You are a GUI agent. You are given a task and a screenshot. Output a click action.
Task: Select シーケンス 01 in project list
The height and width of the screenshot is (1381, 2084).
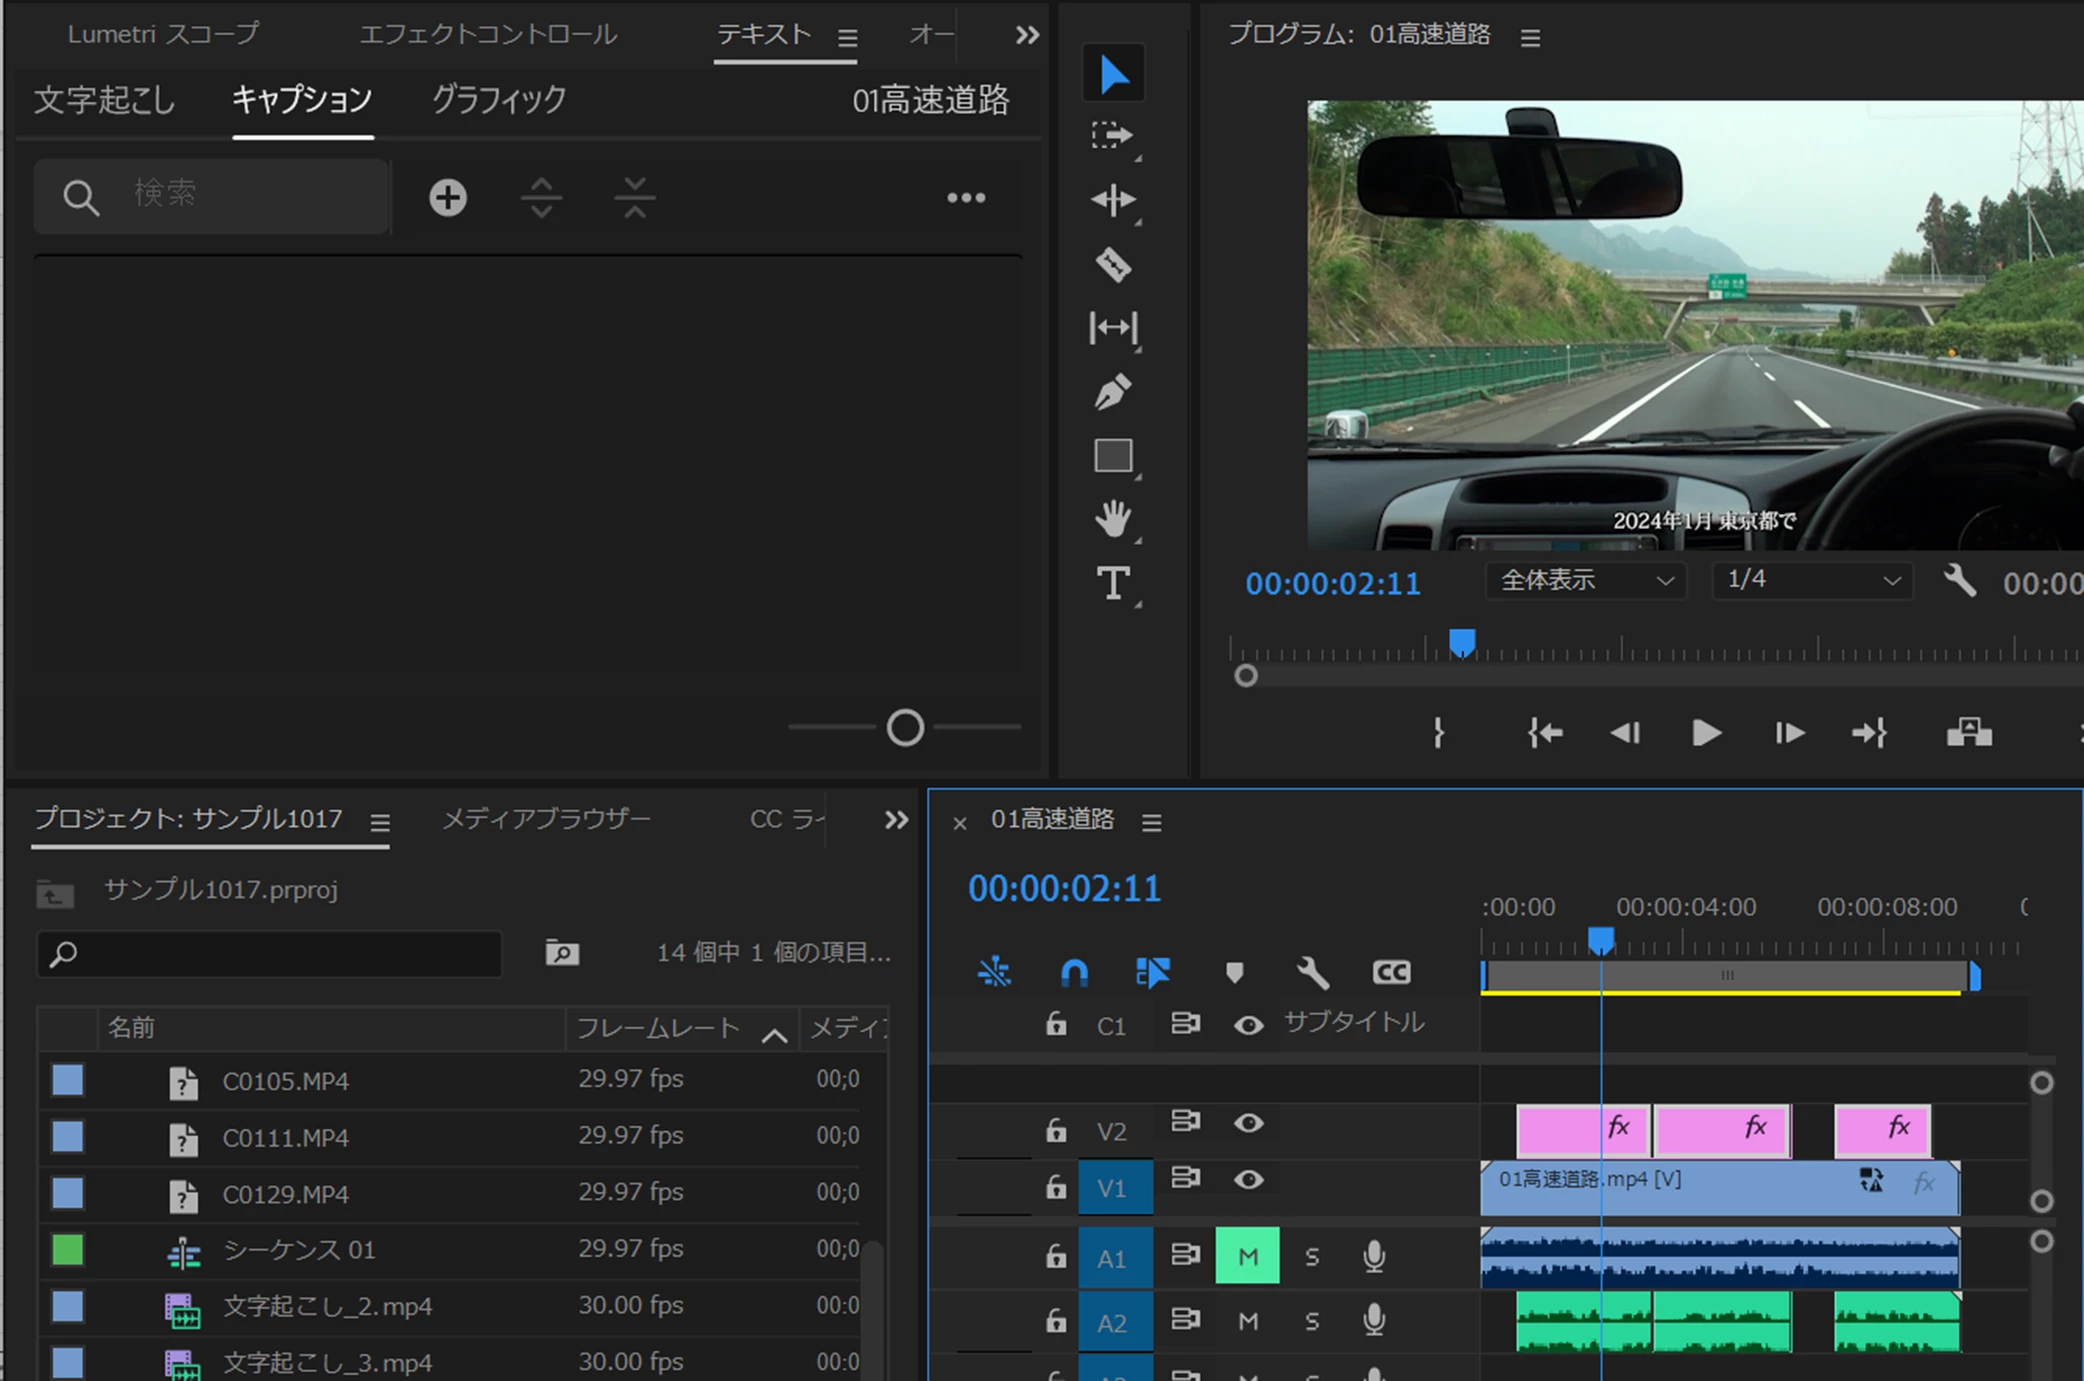click(298, 1250)
